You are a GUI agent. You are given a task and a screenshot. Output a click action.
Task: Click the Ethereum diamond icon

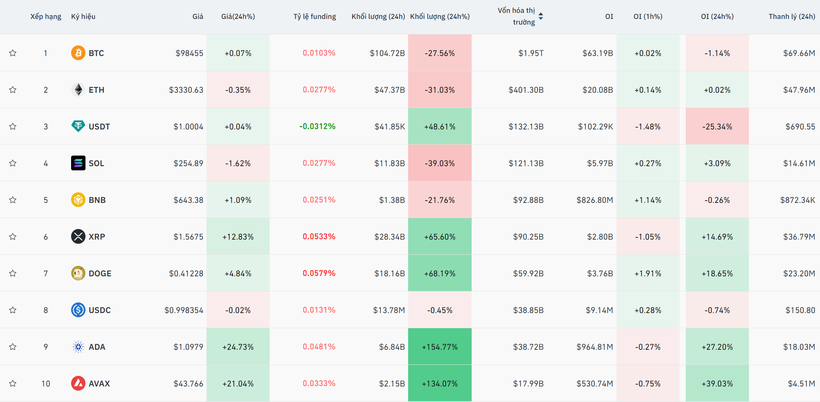(78, 90)
